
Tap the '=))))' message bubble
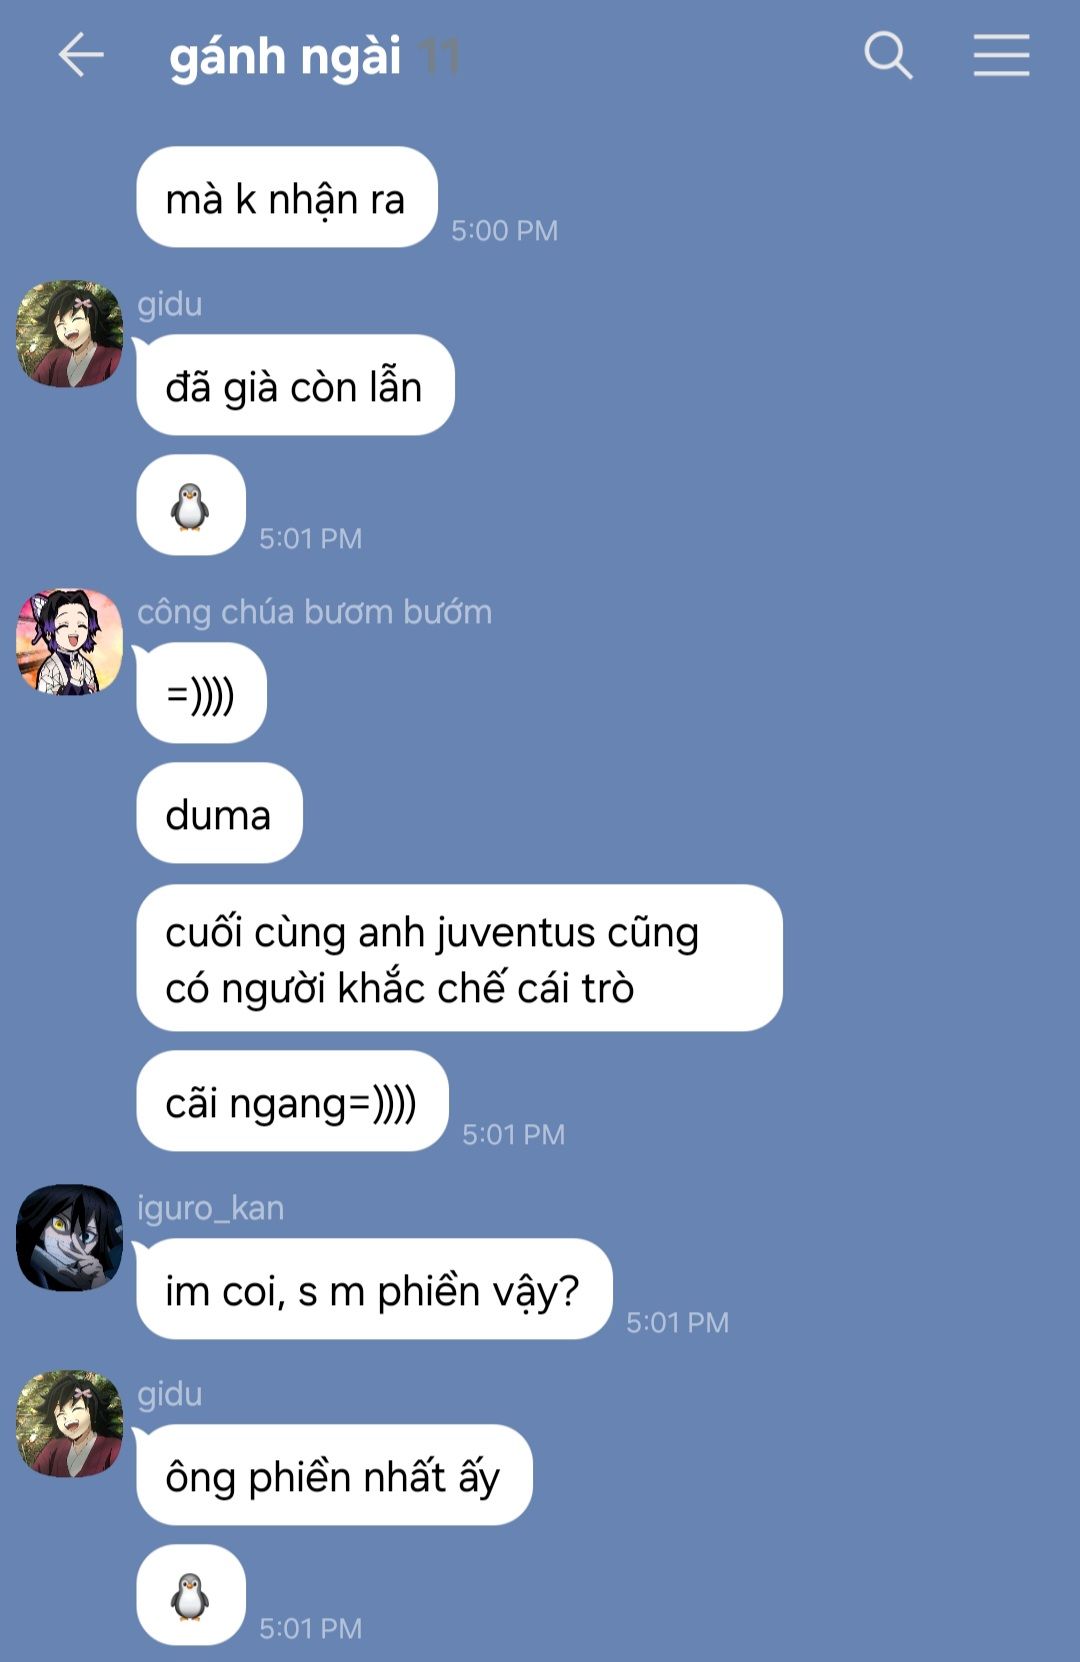click(201, 693)
